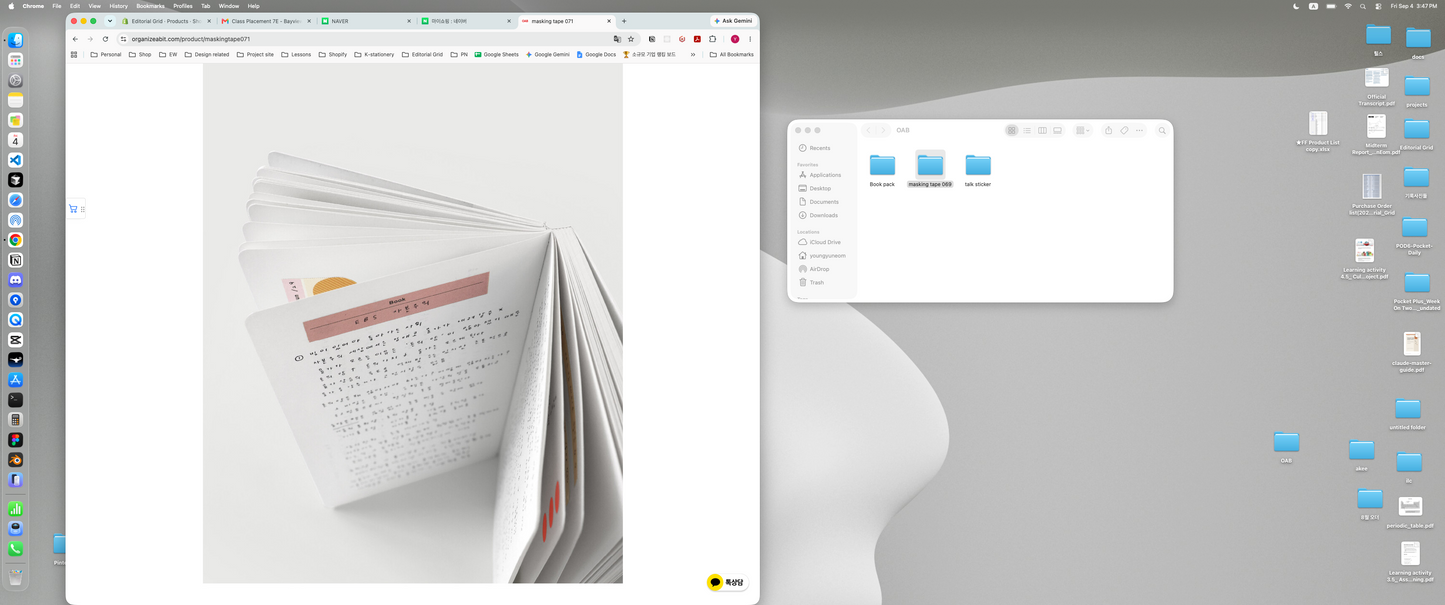The width and height of the screenshot is (1445, 605).
Task: Select the OAB folder on the desktop
Action: coord(1286,447)
